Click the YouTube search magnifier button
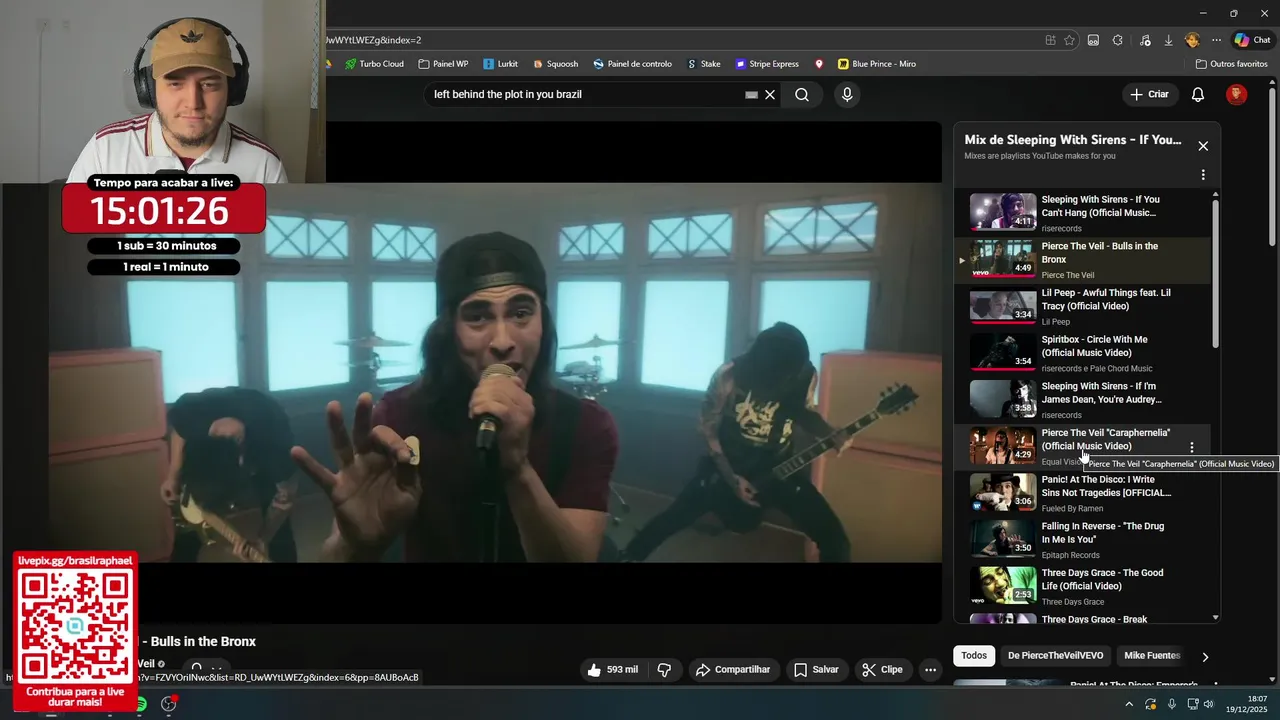1280x720 pixels. pos(802,94)
